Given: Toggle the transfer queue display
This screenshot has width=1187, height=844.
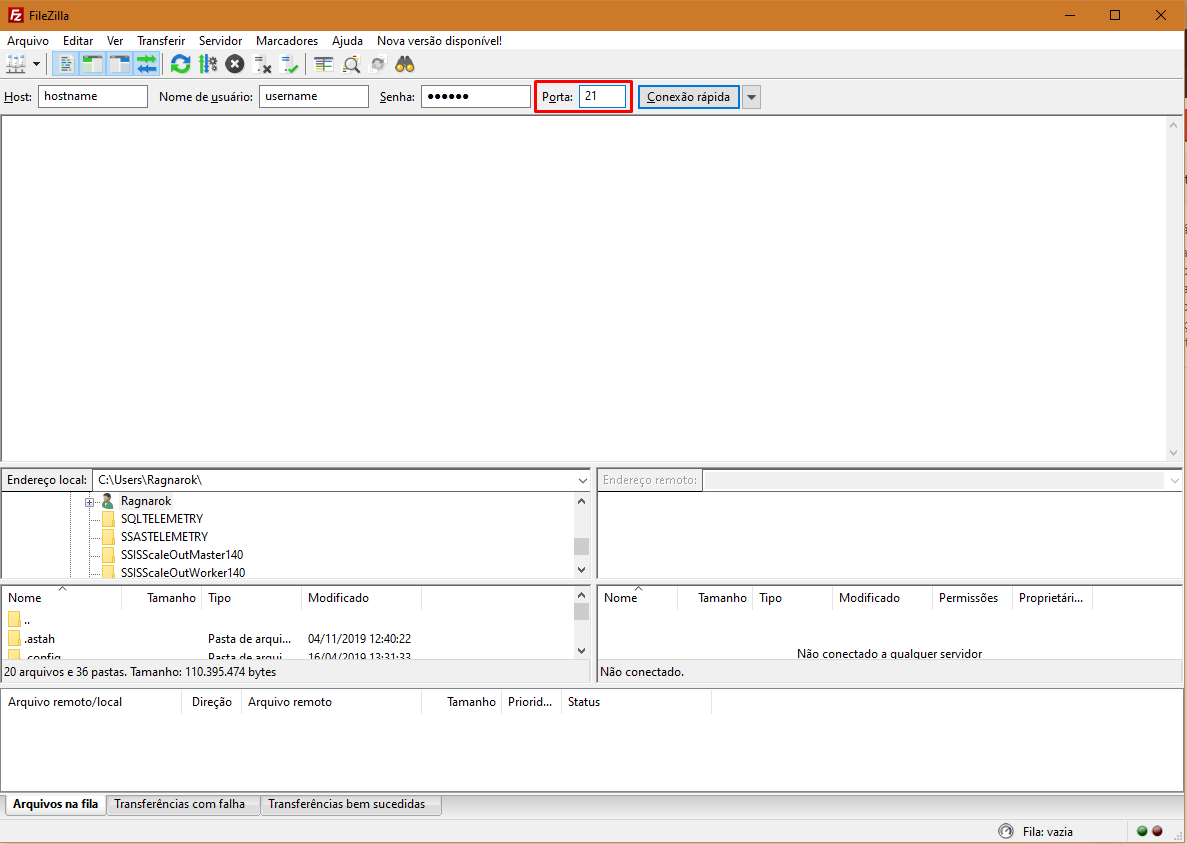Looking at the screenshot, I should pyautogui.click(x=147, y=64).
